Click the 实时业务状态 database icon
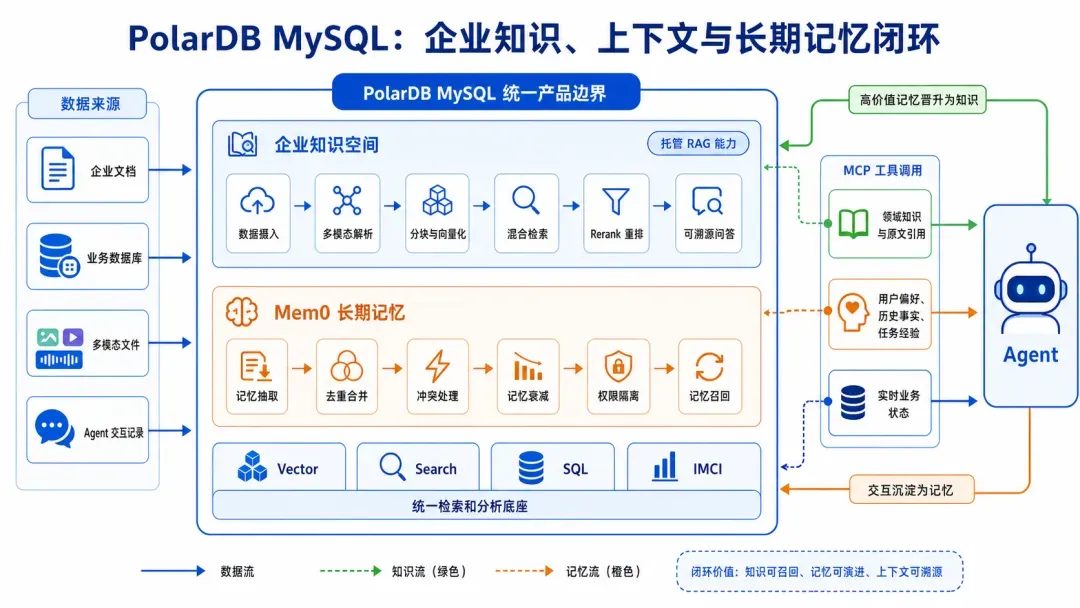The width and height of the screenshot is (1080, 608). [x=853, y=403]
